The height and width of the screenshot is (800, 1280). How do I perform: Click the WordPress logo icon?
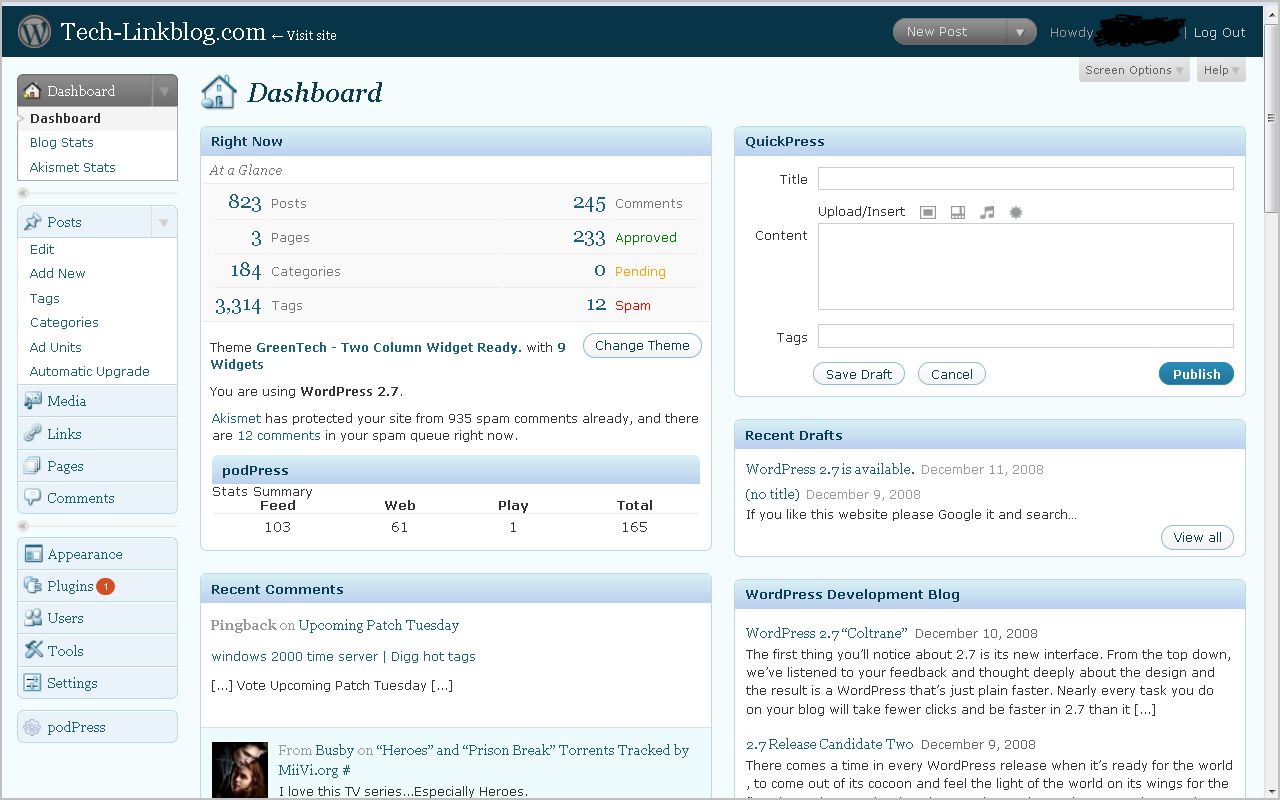(35, 32)
